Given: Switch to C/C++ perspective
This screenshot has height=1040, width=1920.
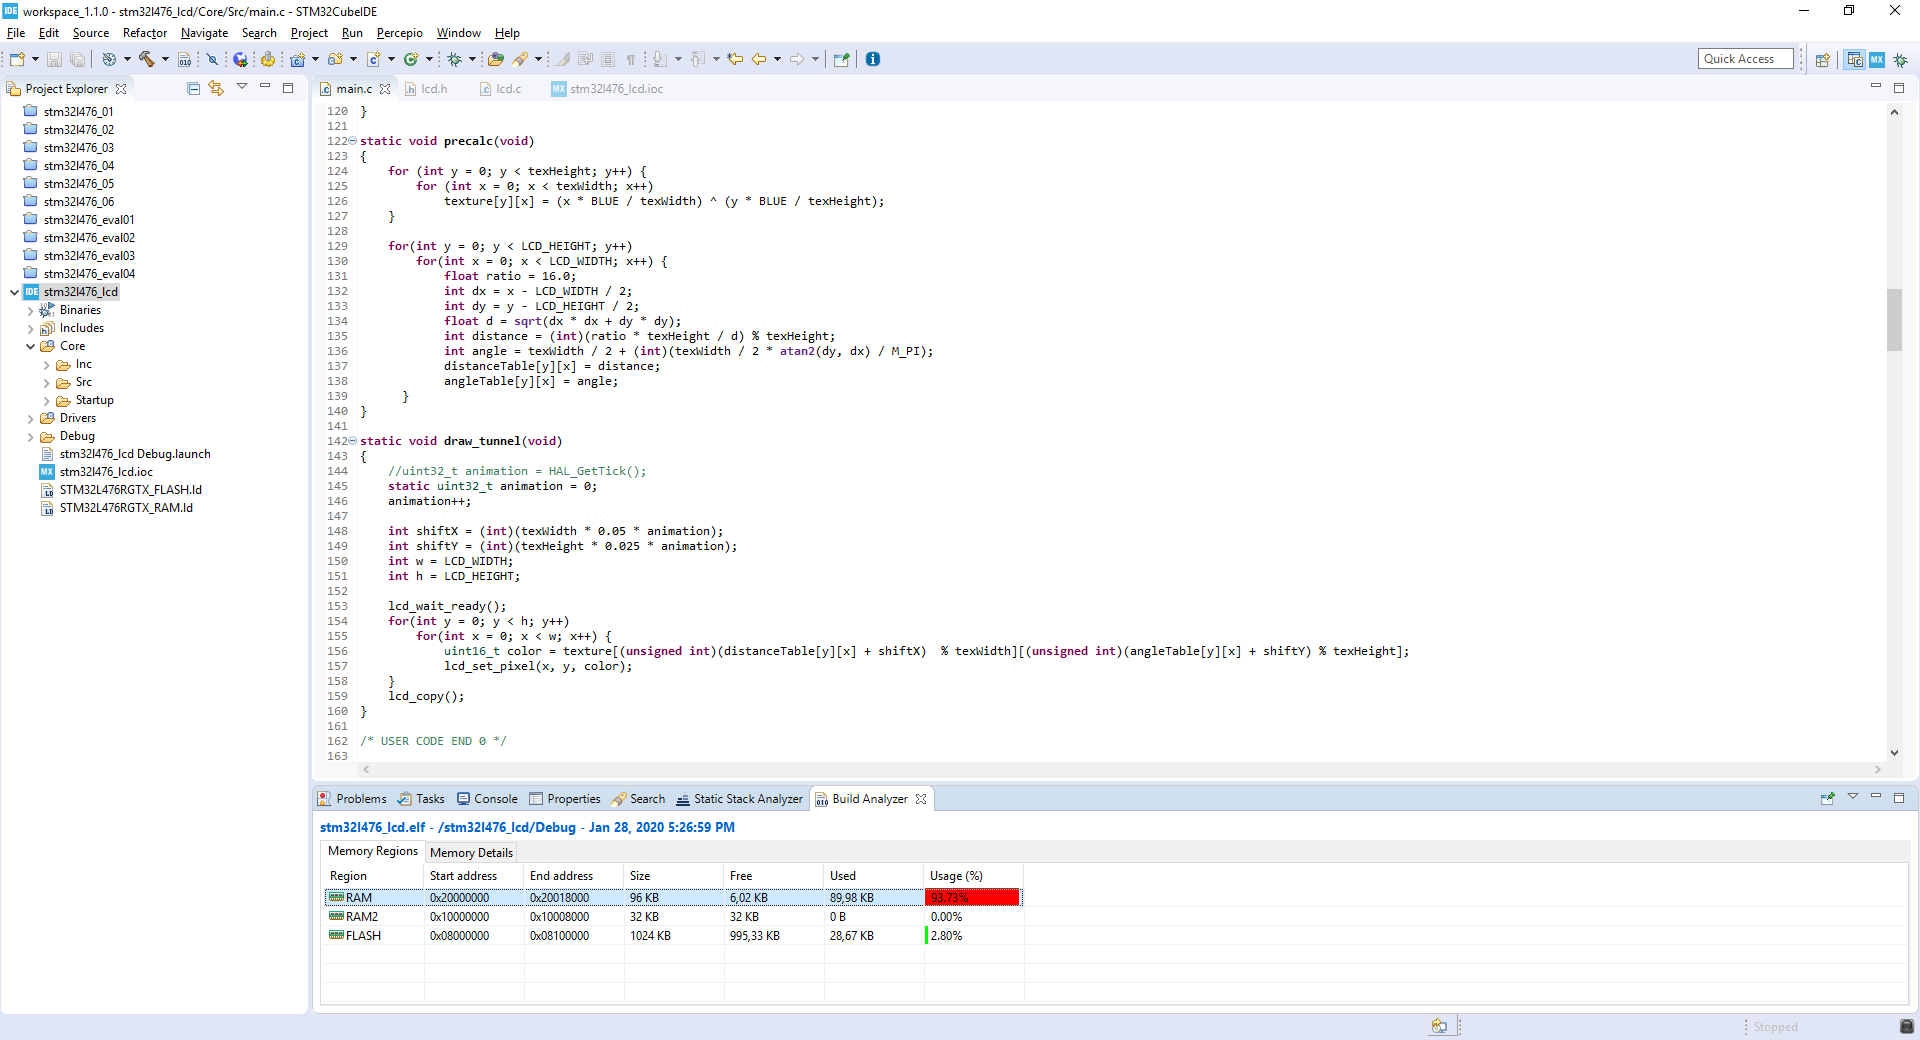Looking at the screenshot, I should tap(1855, 60).
